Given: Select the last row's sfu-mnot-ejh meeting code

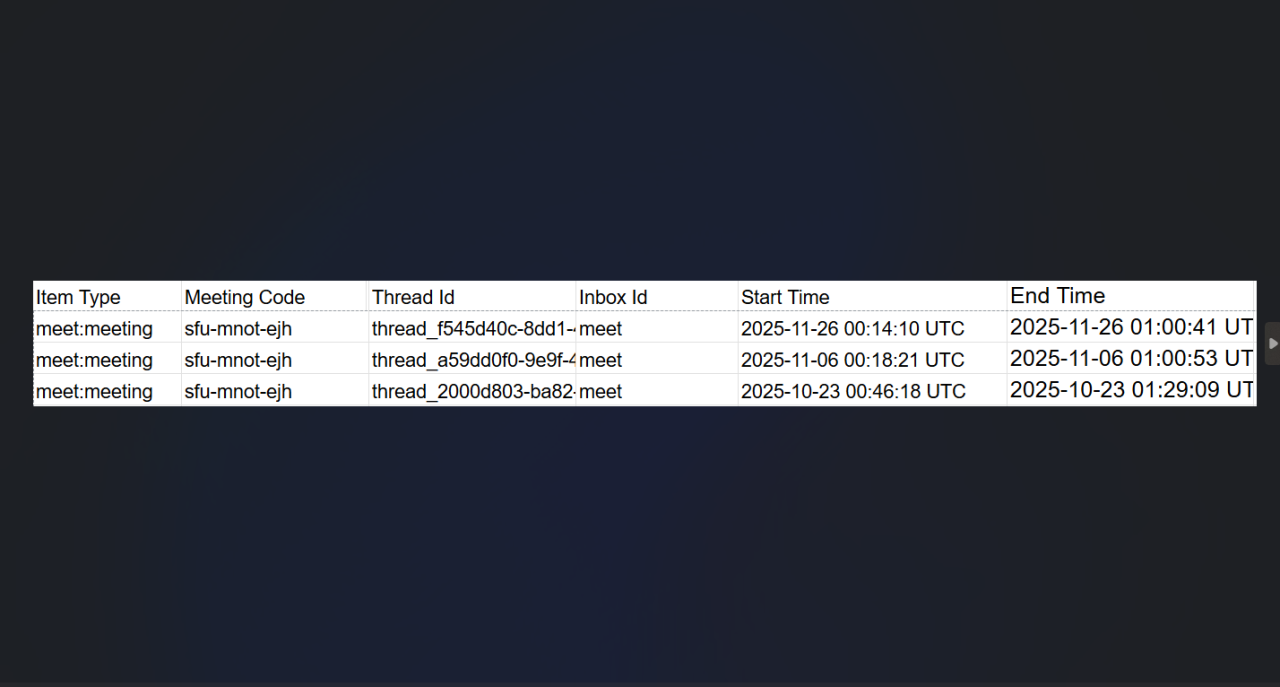Looking at the screenshot, I should (x=238, y=391).
